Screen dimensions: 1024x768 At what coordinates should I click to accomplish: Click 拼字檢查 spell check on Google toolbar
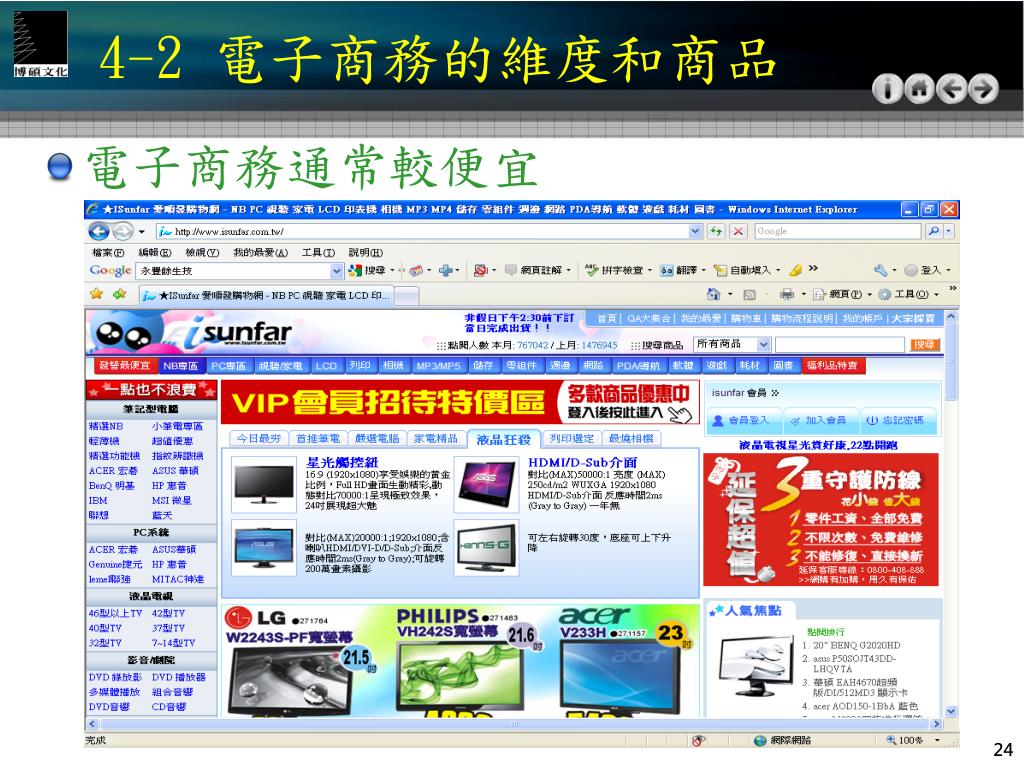(x=615, y=270)
